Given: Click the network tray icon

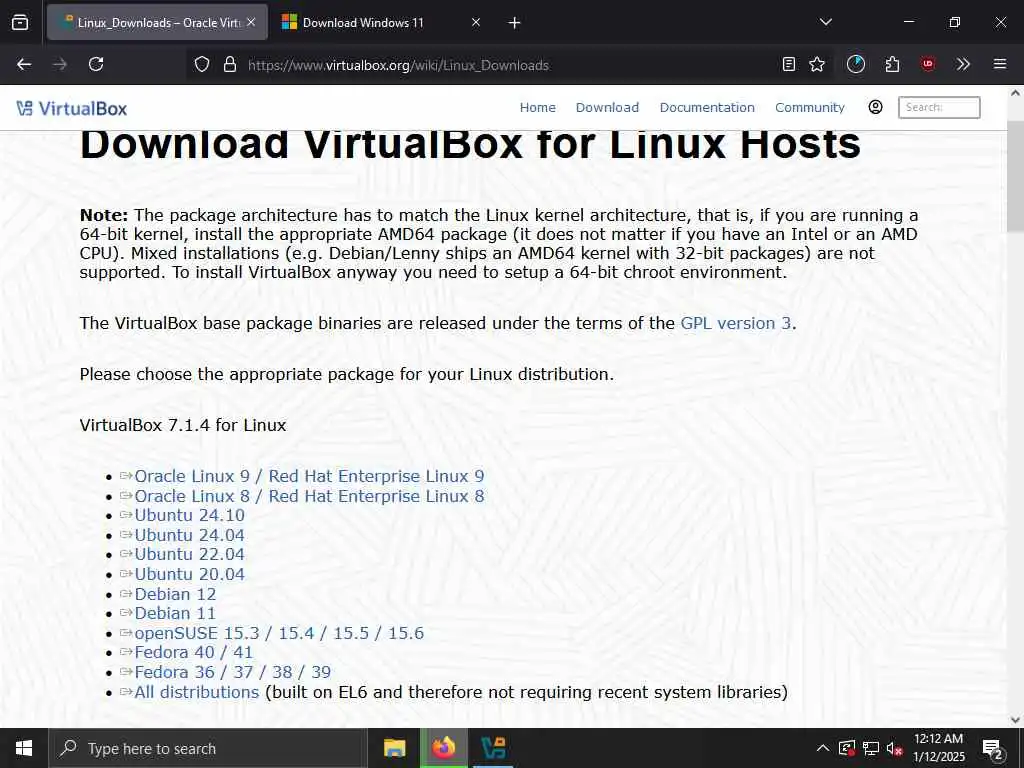Looking at the screenshot, I should coord(871,748).
